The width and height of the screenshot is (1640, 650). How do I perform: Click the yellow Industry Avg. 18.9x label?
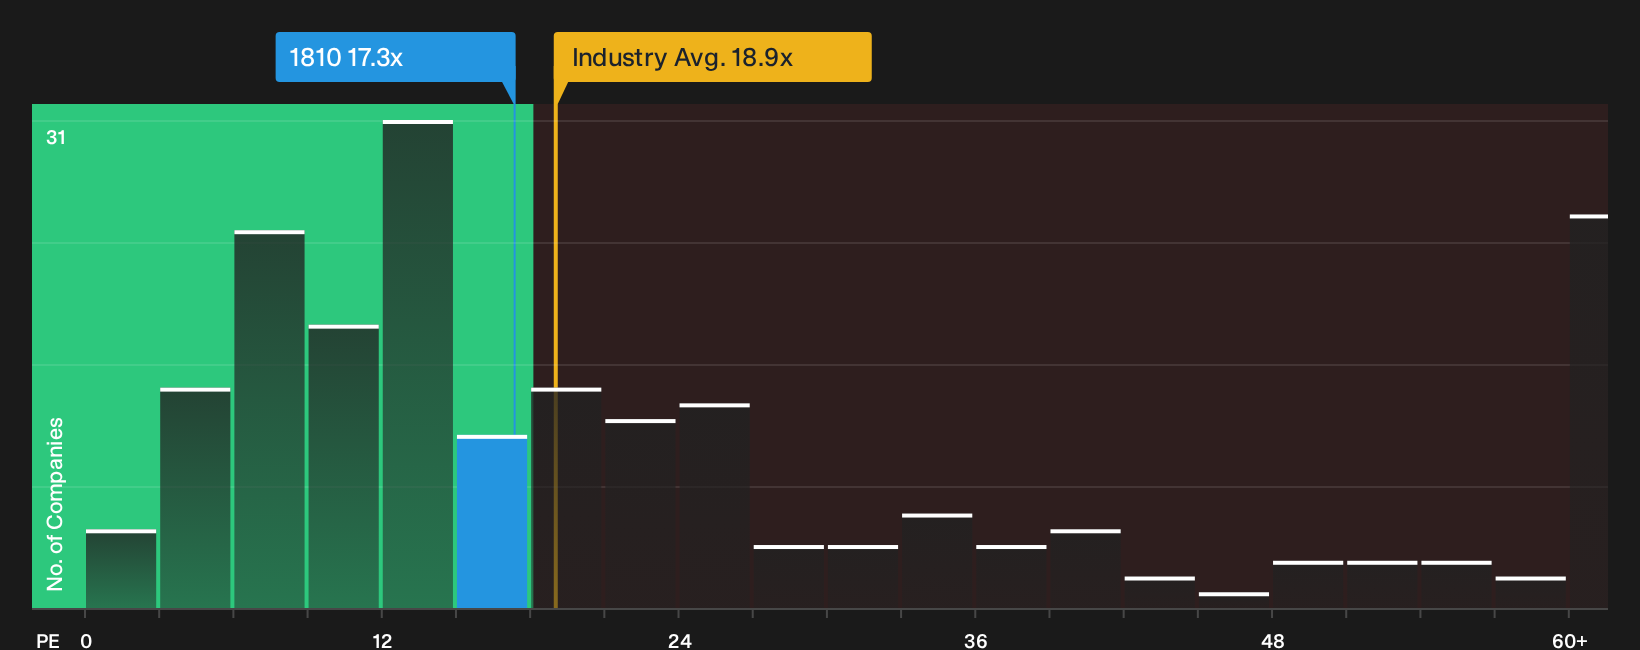point(712,57)
